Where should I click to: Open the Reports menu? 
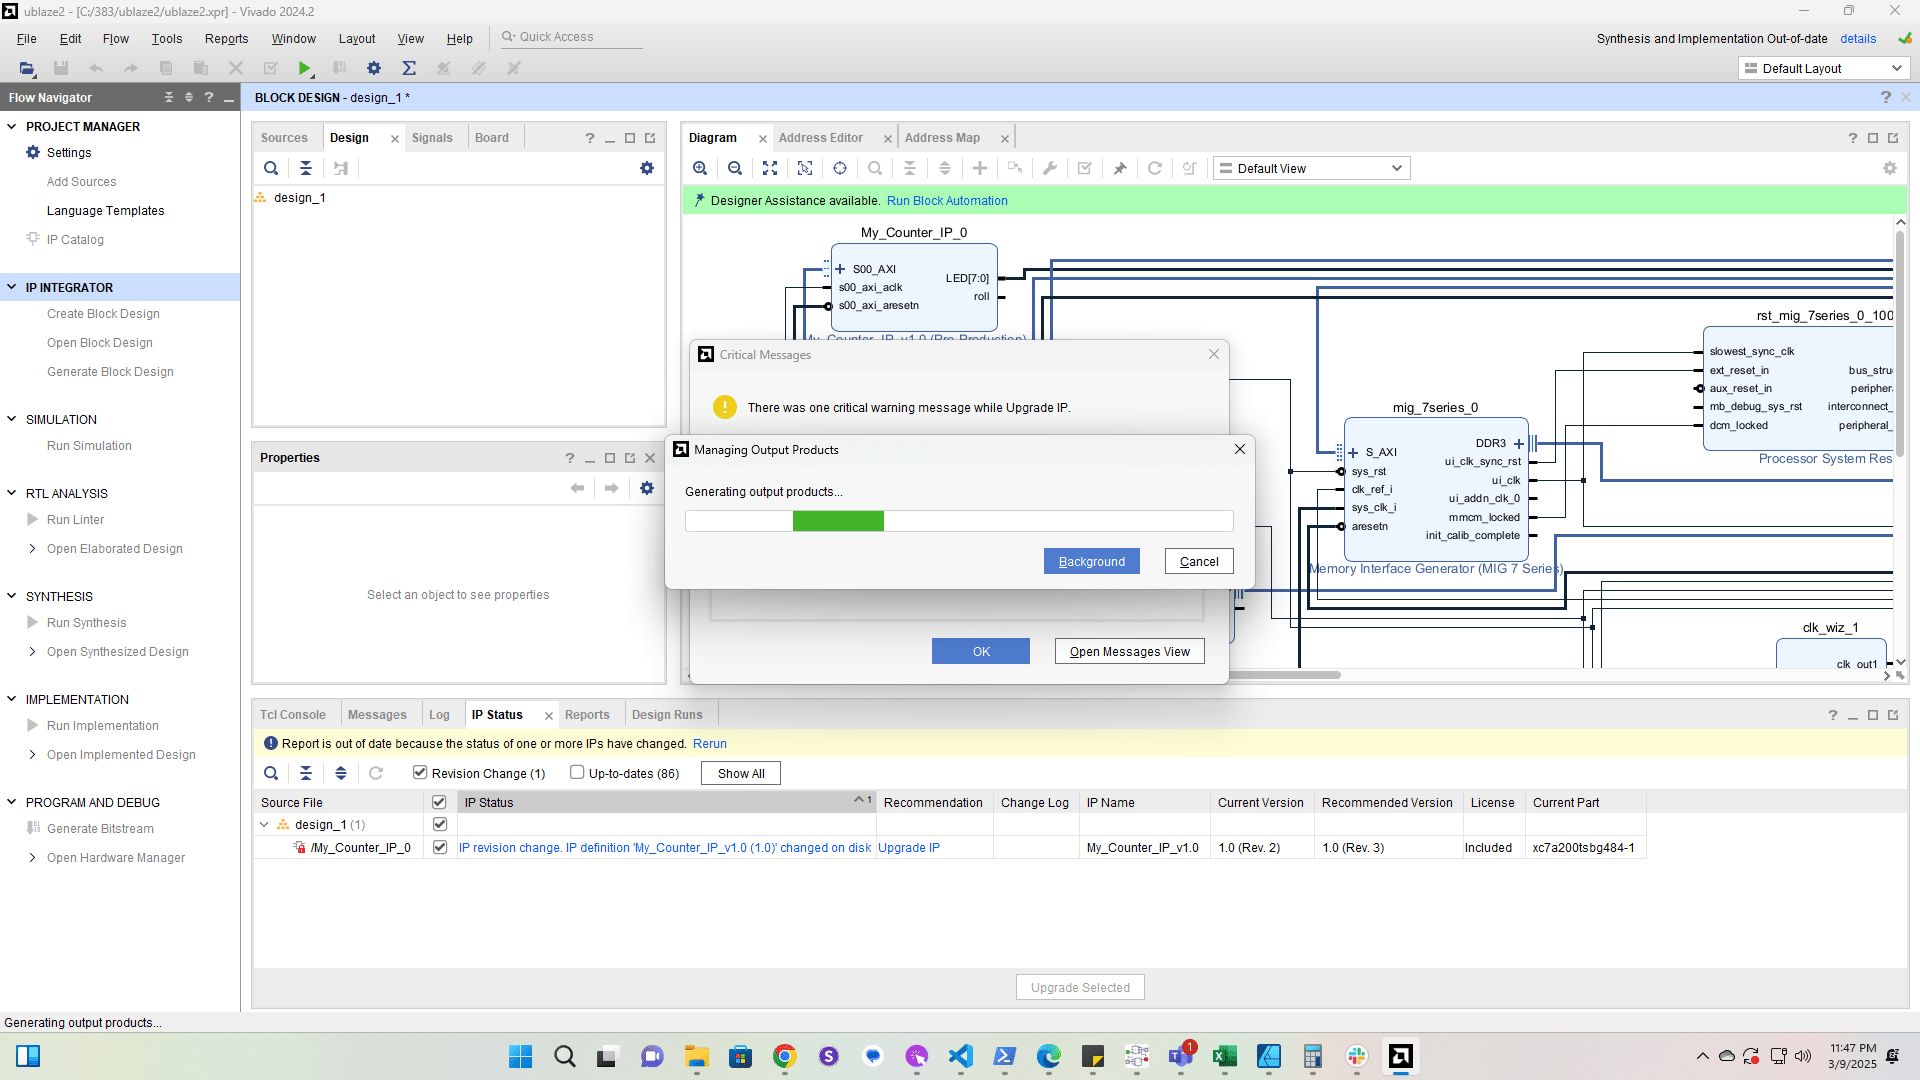click(226, 38)
